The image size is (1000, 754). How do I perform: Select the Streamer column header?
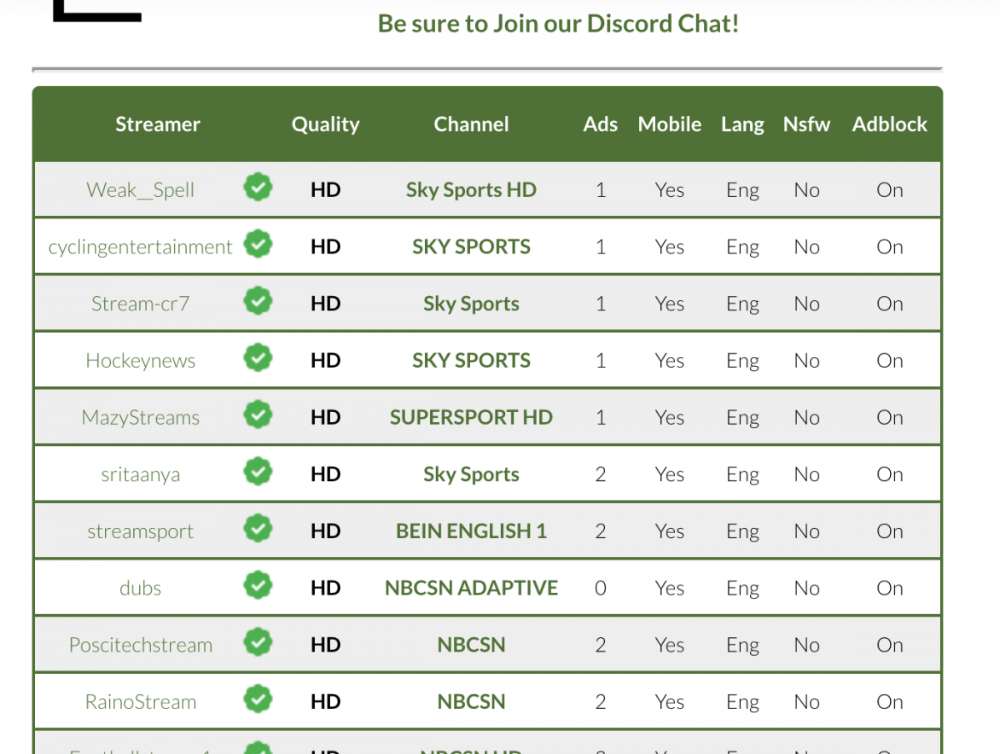pyautogui.click(x=158, y=124)
